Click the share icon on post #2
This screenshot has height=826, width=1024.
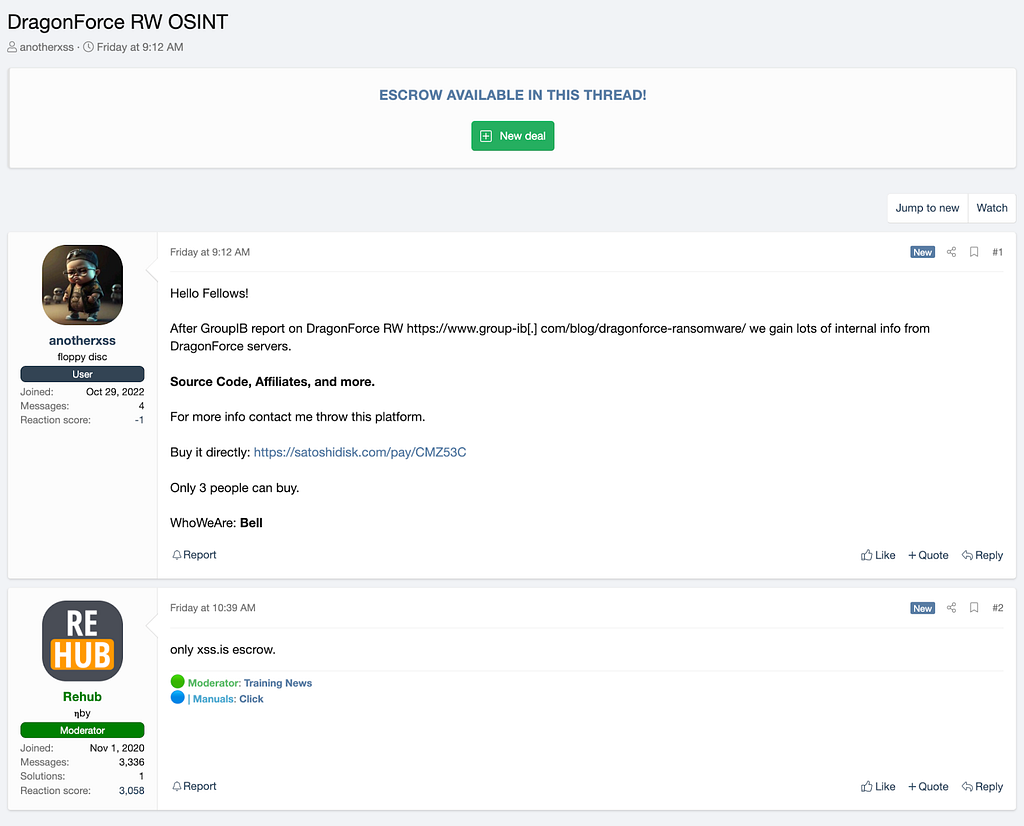click(952, 608)
